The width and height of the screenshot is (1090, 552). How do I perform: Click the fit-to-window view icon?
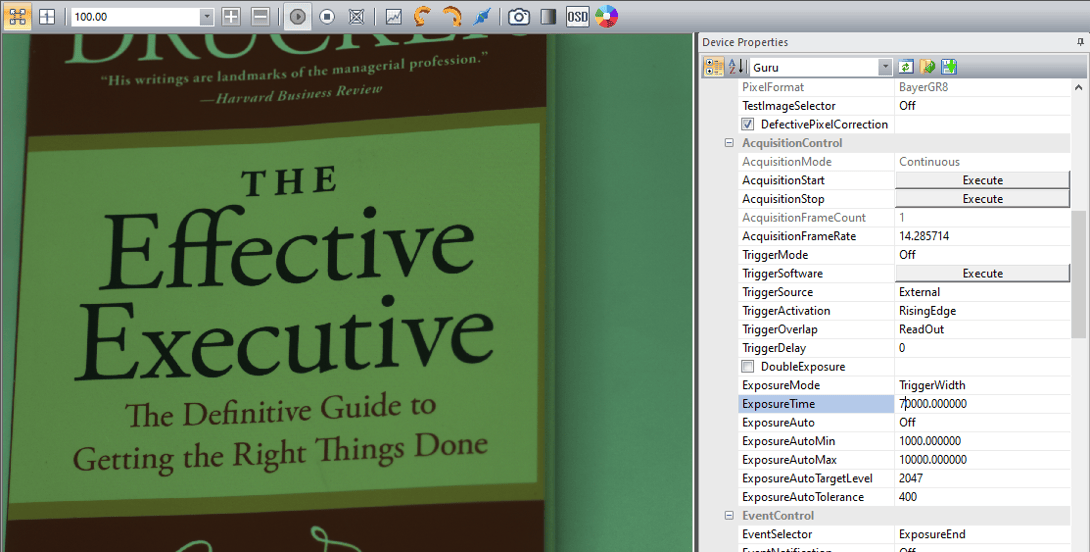point(17,17)
